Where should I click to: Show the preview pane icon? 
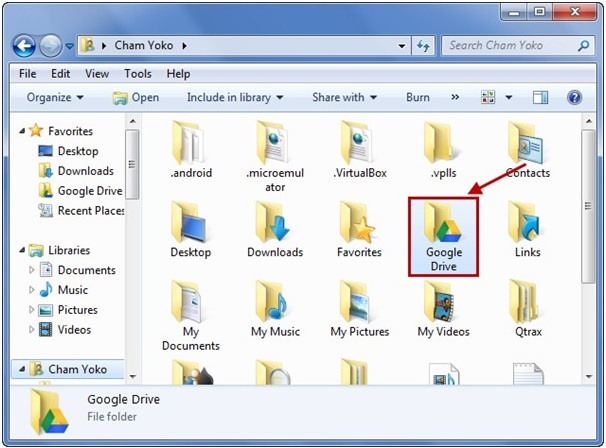540,97
